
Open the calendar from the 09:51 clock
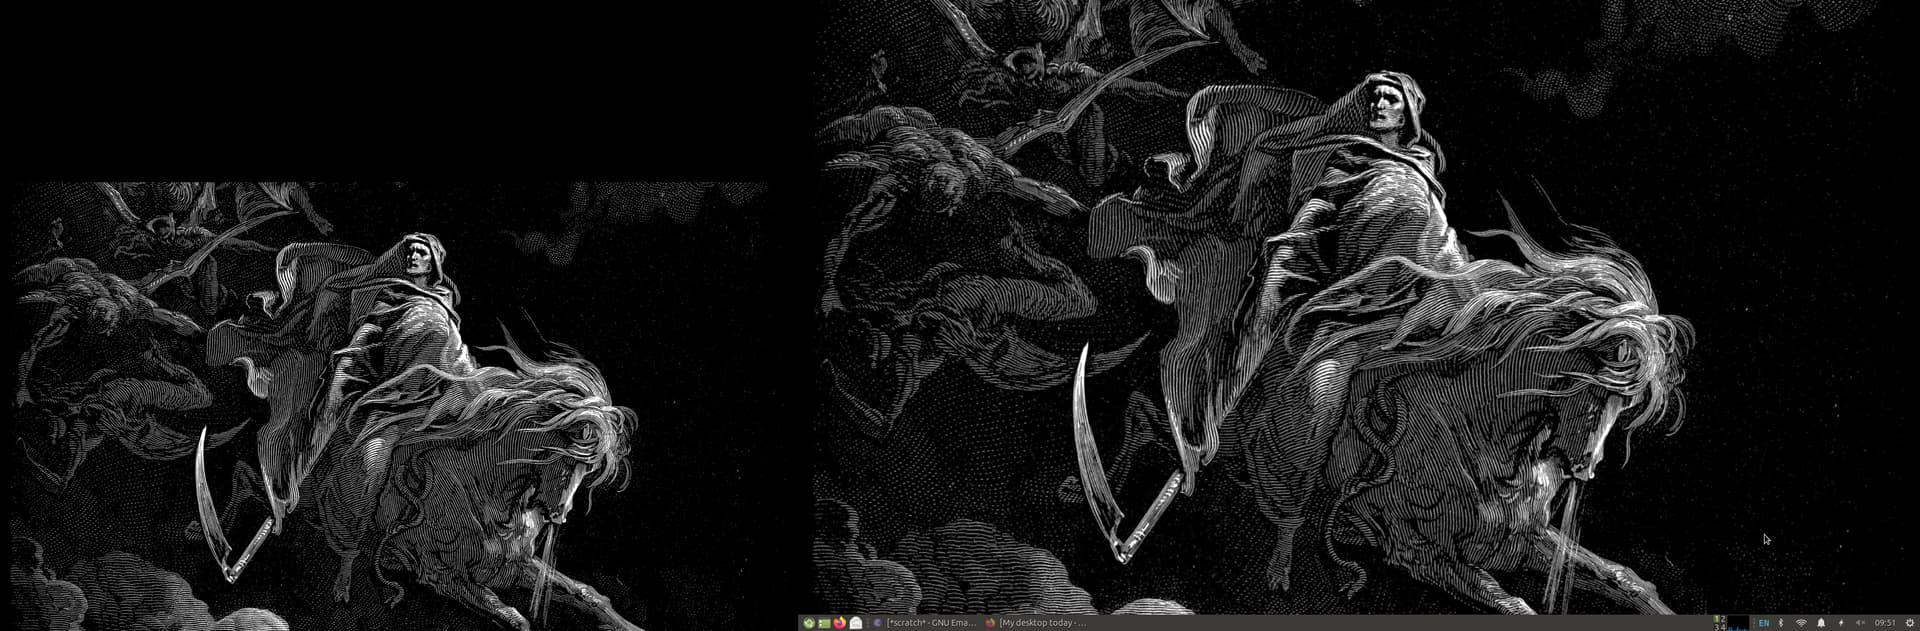(x=1885, y=623)
